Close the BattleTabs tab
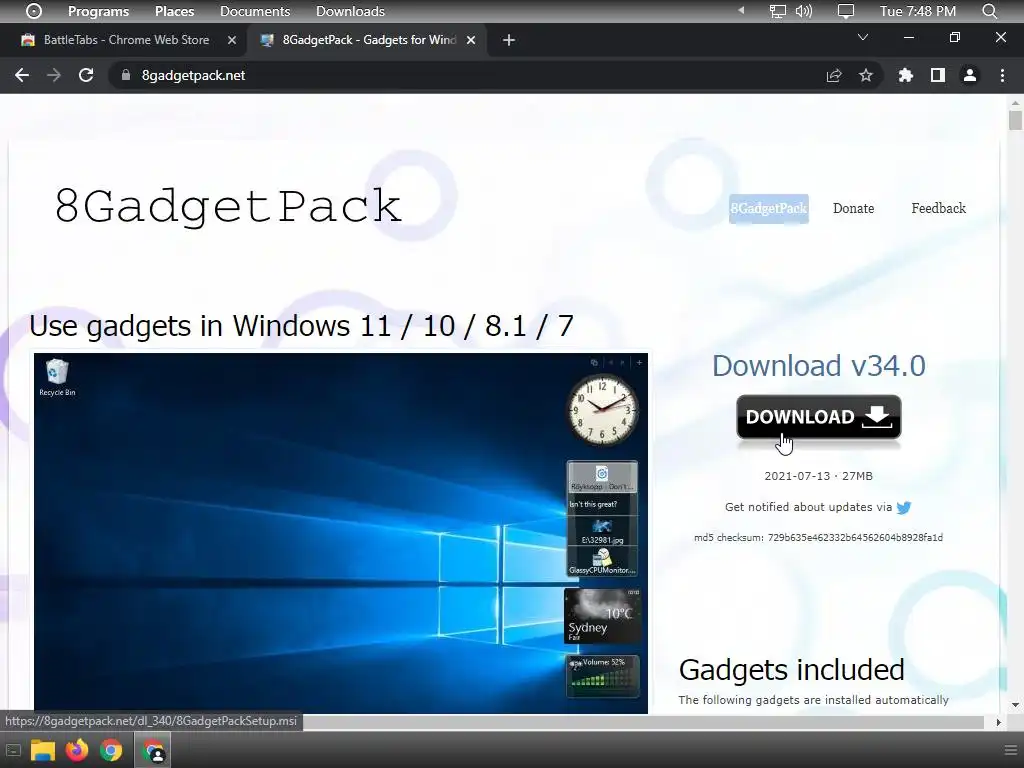Image resolution: width=1024 pixels, height=768 pixels. coord(232,40)
